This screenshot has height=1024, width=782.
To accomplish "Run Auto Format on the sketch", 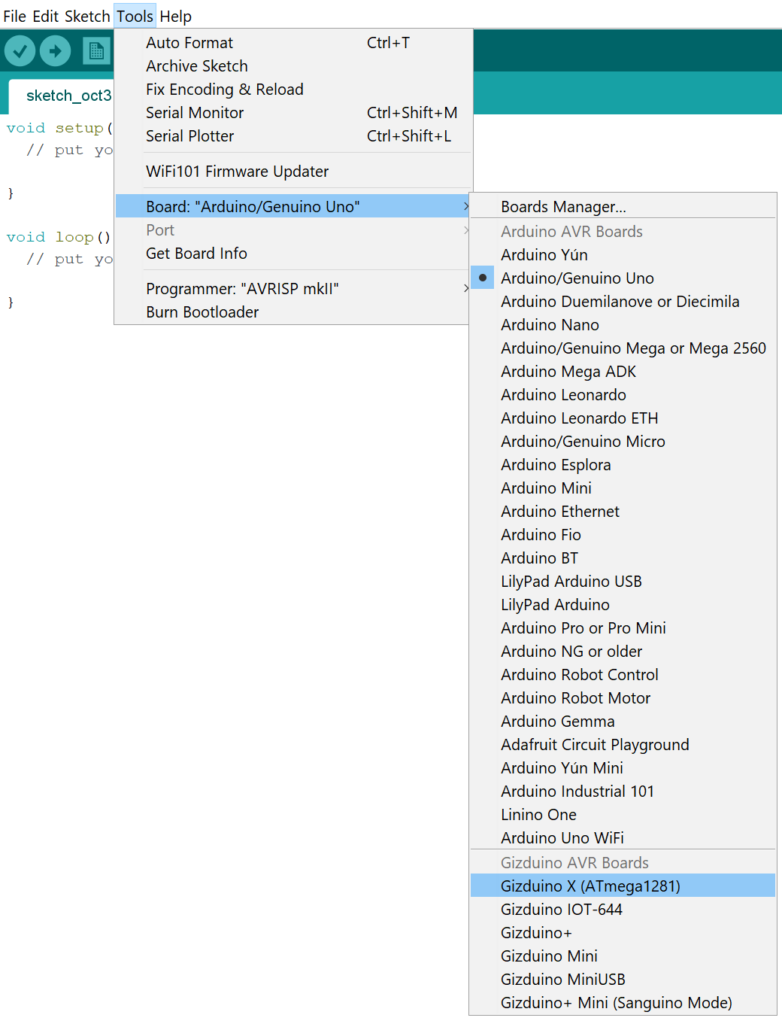I will [189, 42].
